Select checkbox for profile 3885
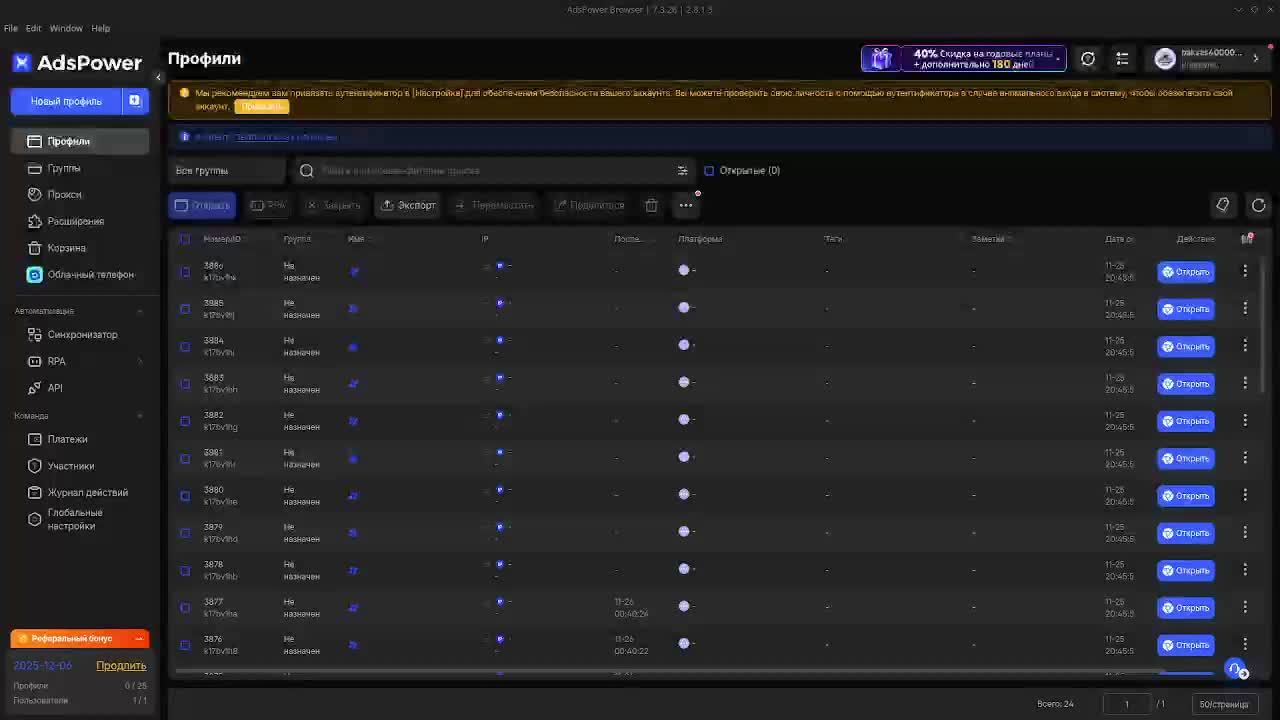 pyautogui.click(x=185, y=309)
